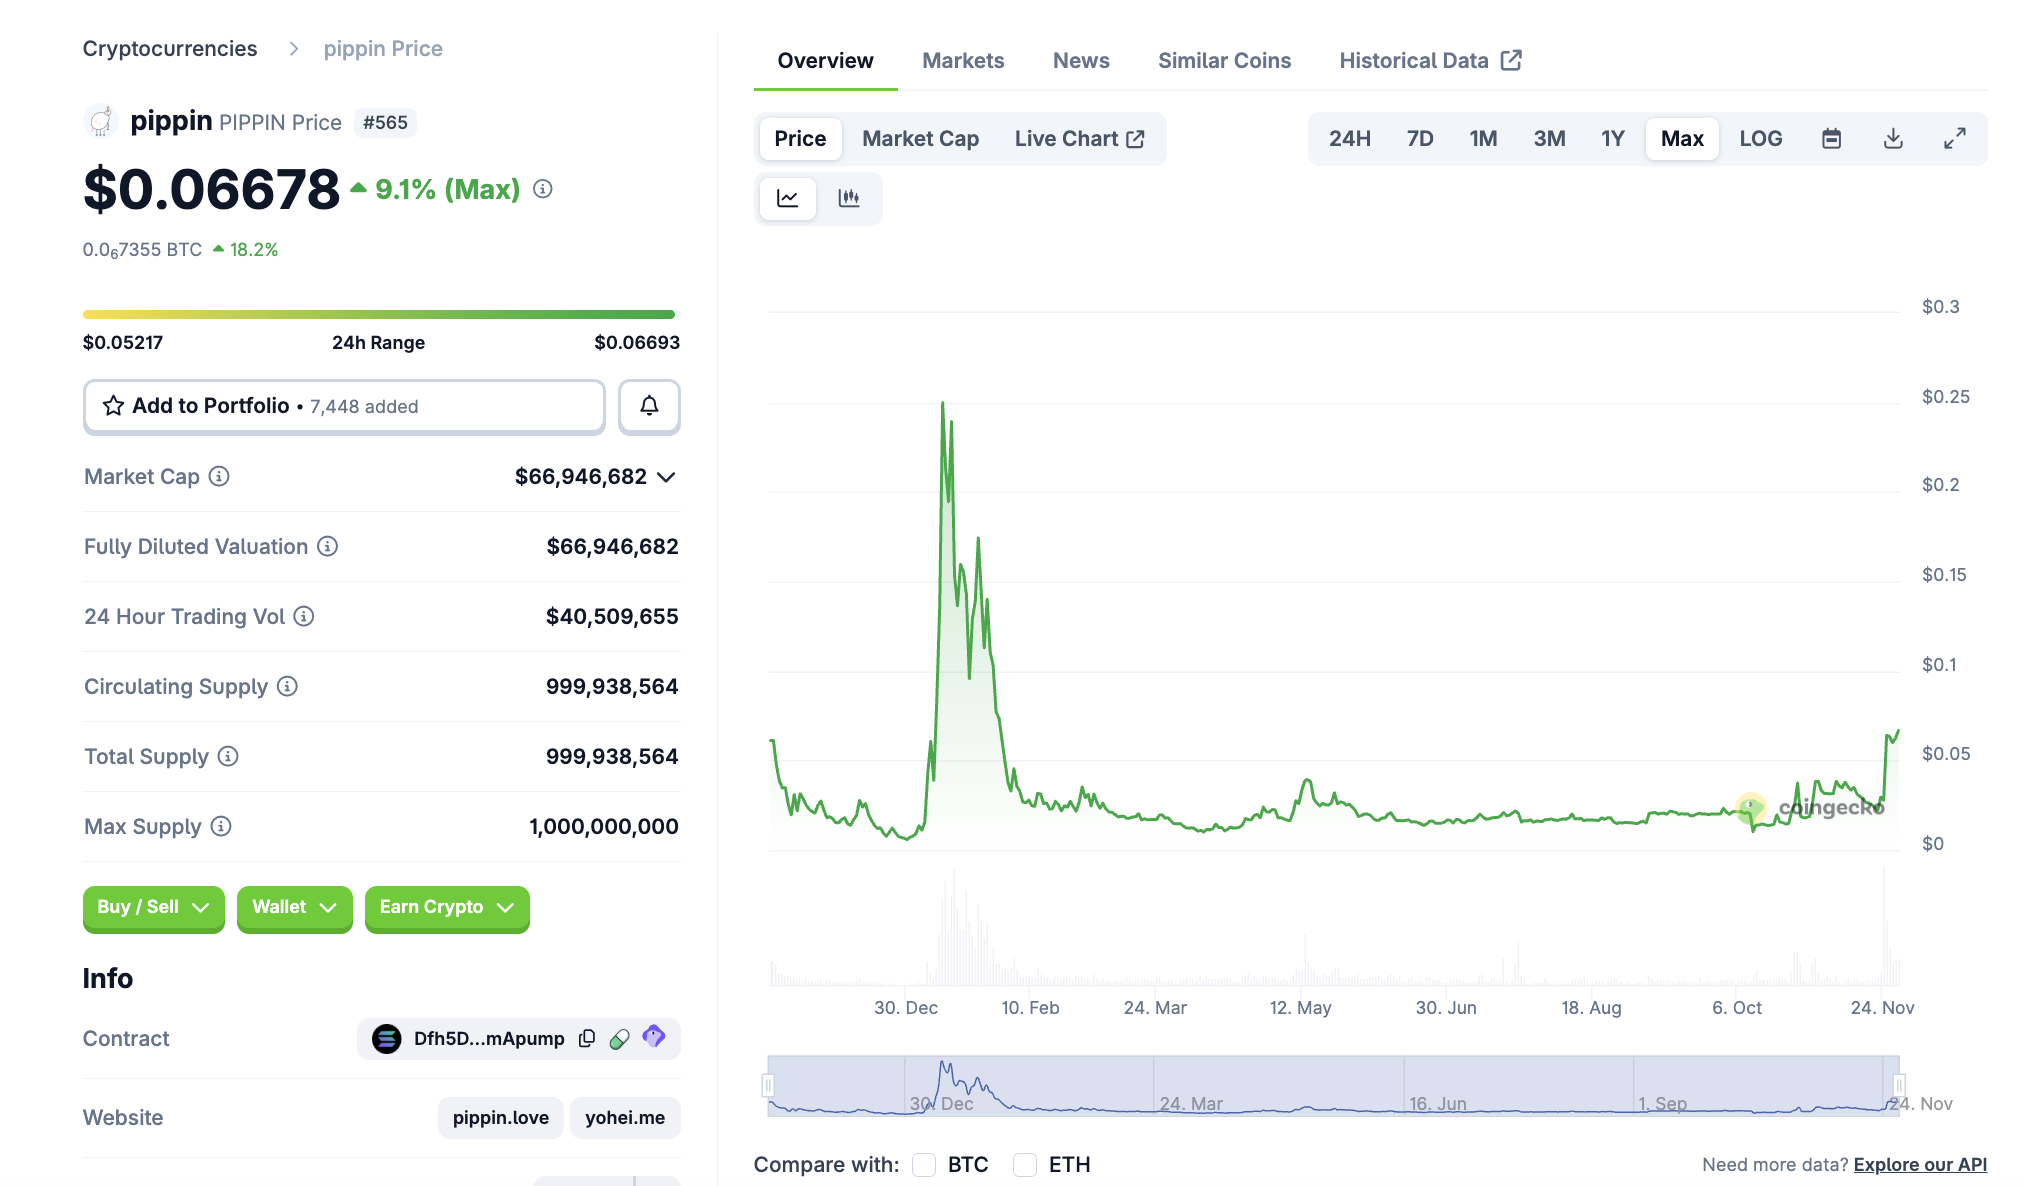Image resolution: width=2024 pixels, height=1186 pixels.
Task: Open the Explore our API link
Action: coord(1919,1164)
